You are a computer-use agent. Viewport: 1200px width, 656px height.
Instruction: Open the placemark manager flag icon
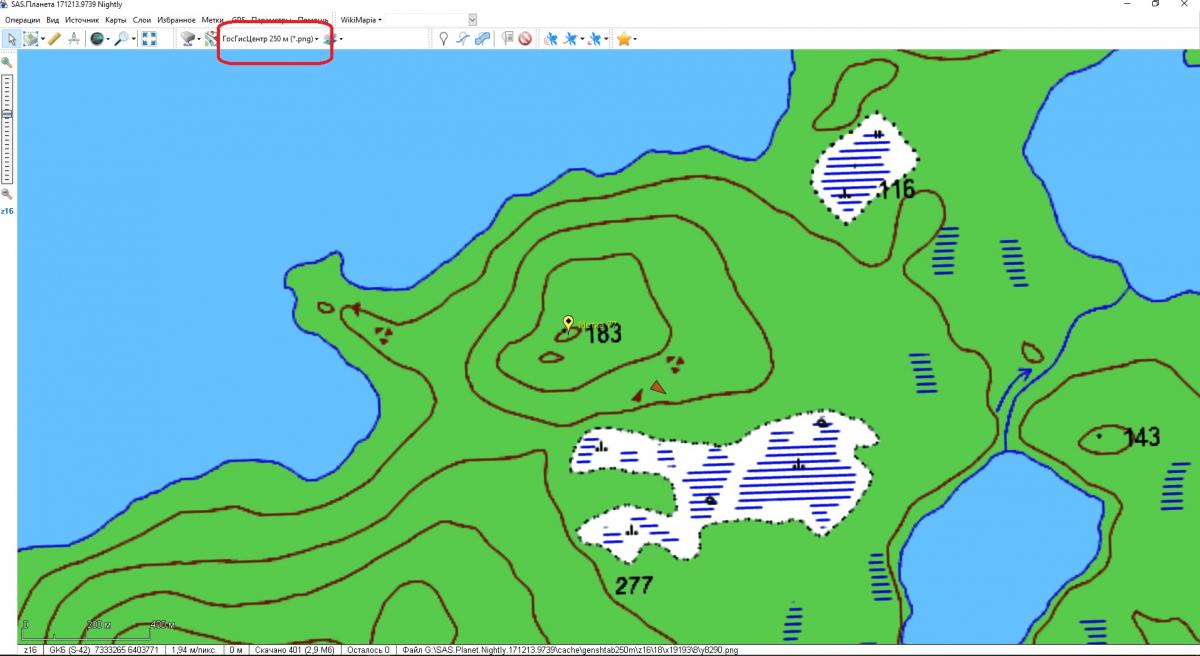pyautogui.click(x=507, y=39)
